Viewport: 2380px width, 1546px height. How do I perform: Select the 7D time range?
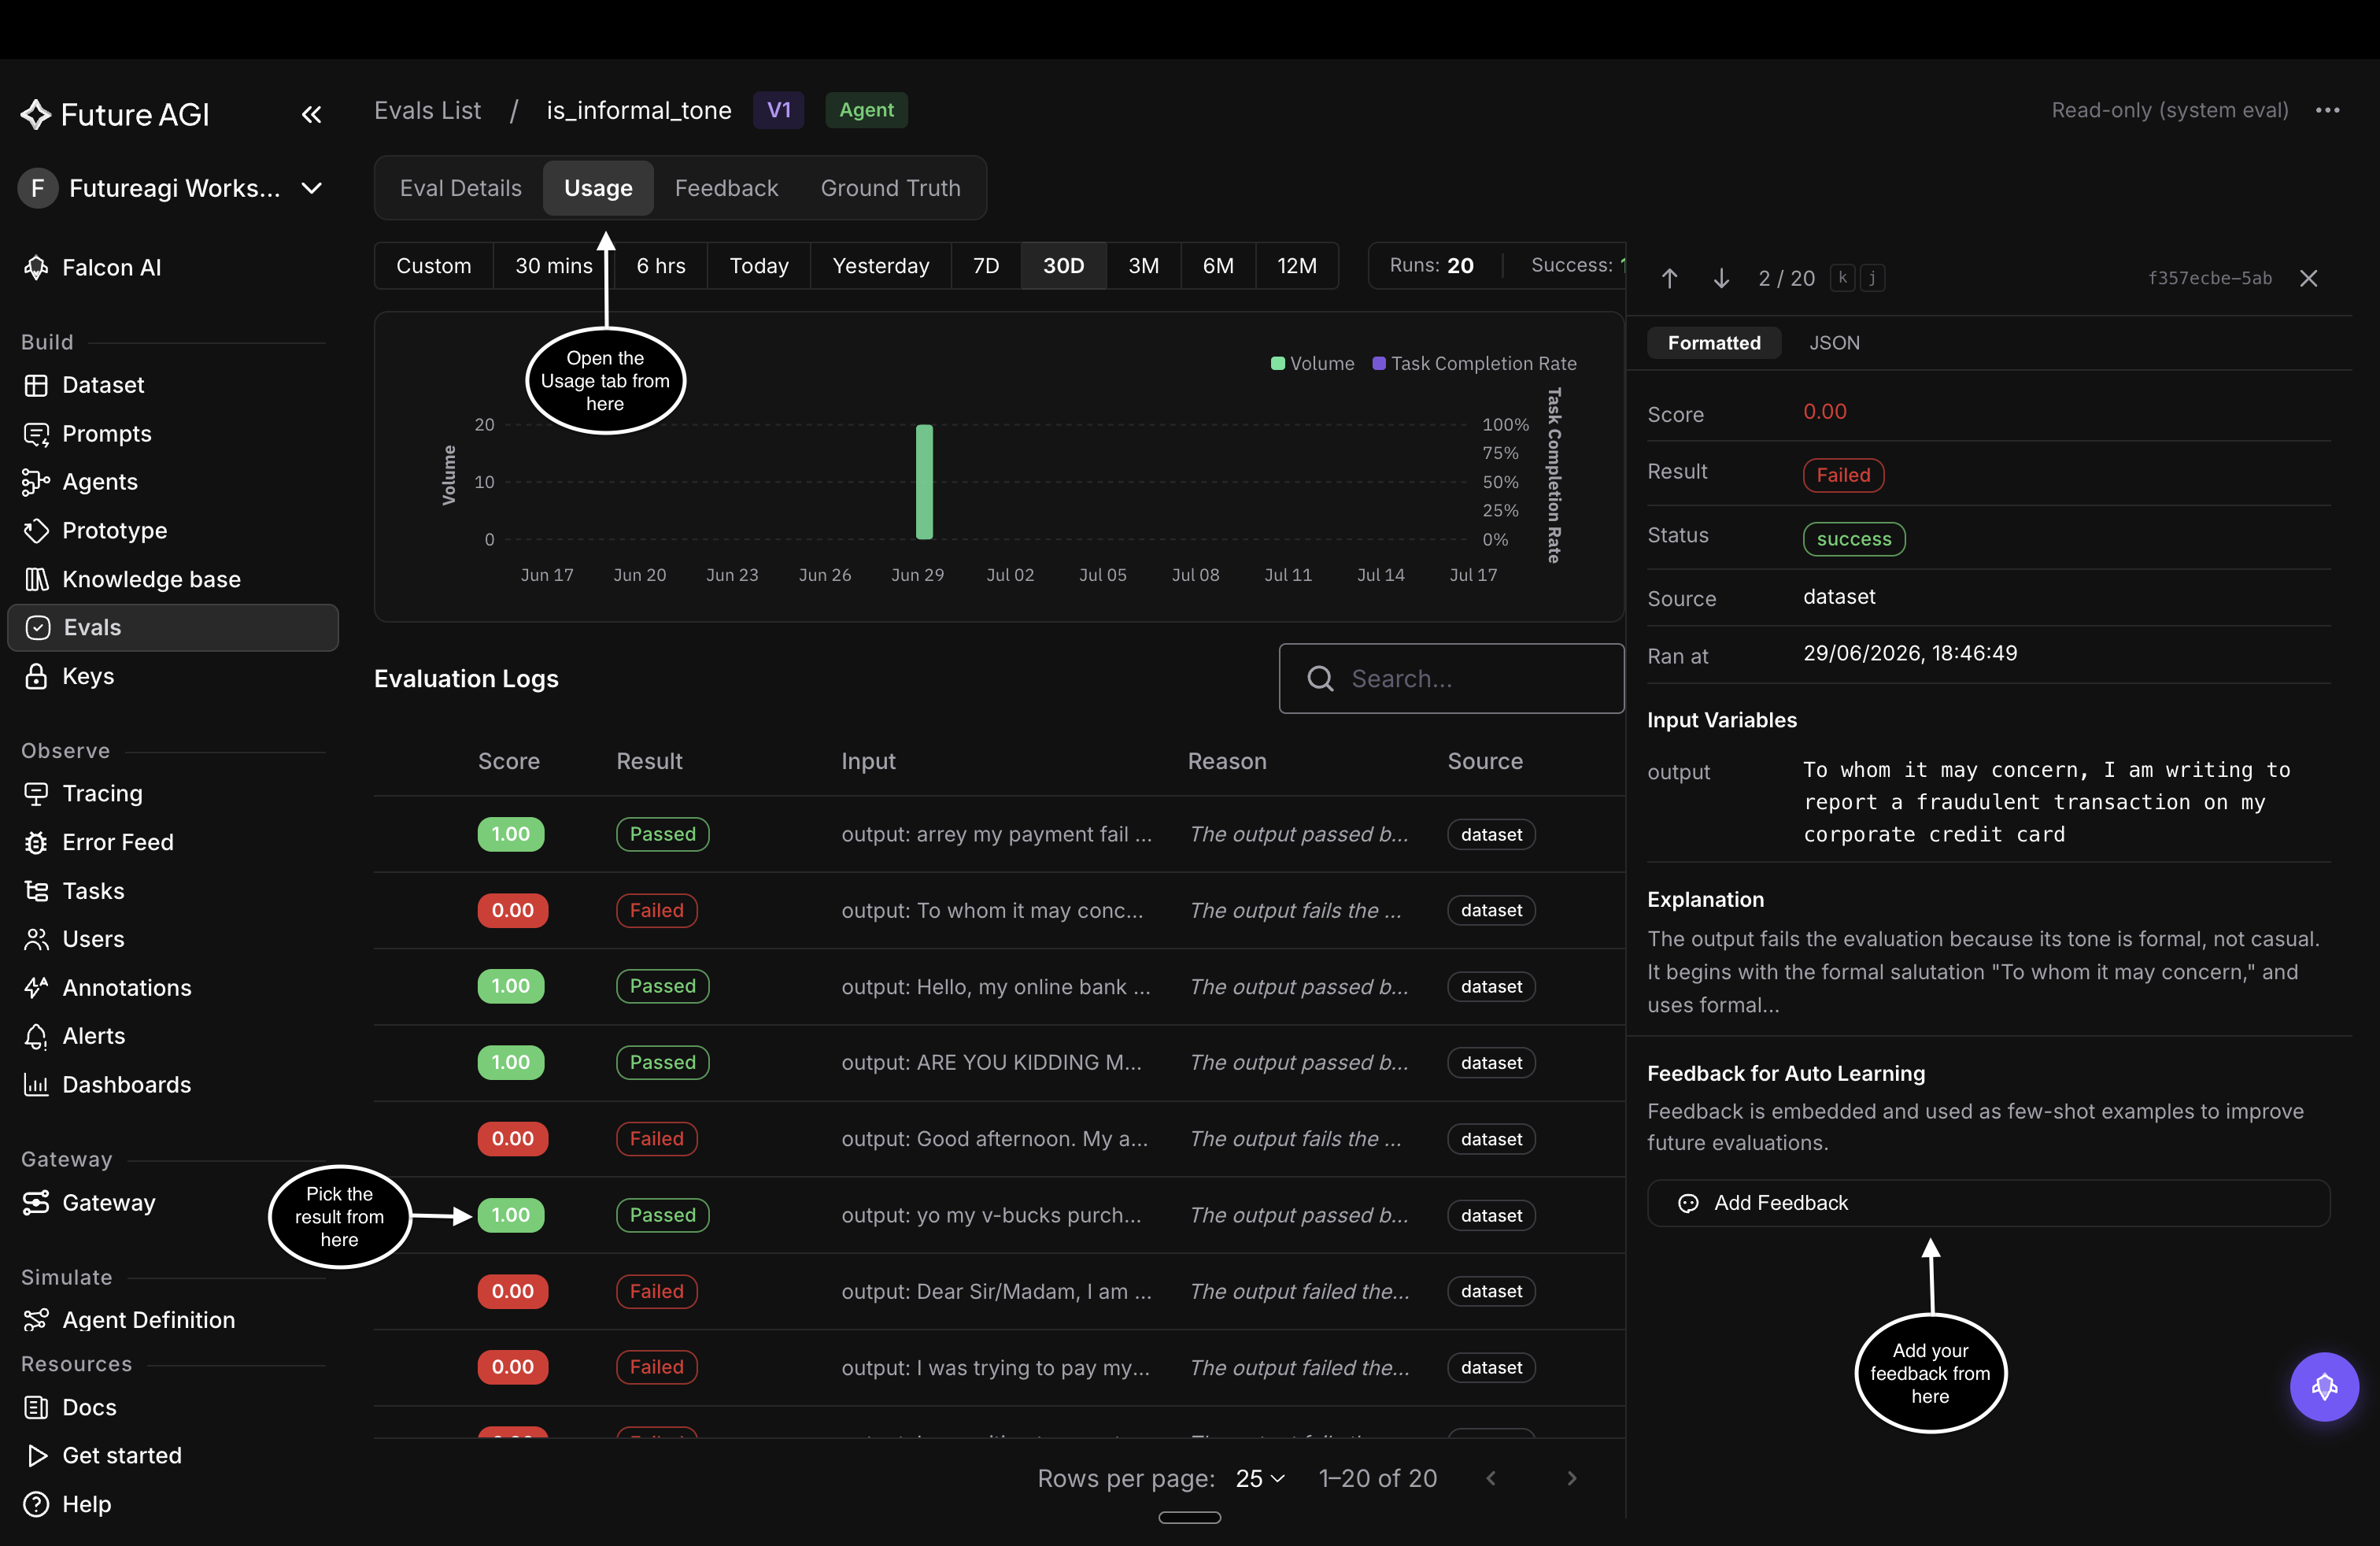[x=986, y=266]
